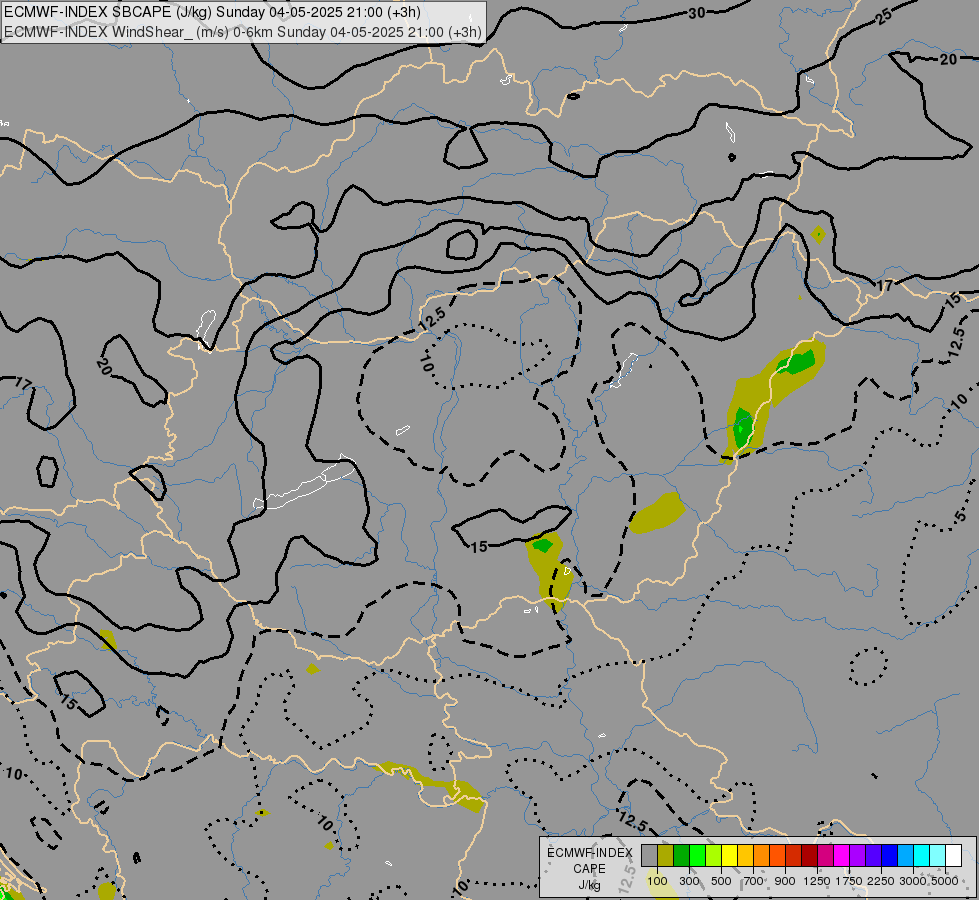The height and width of the screenshot is (900, 979).
Task: Click the green CAPE core touching the 15 contour label
Action: [542, 545]
